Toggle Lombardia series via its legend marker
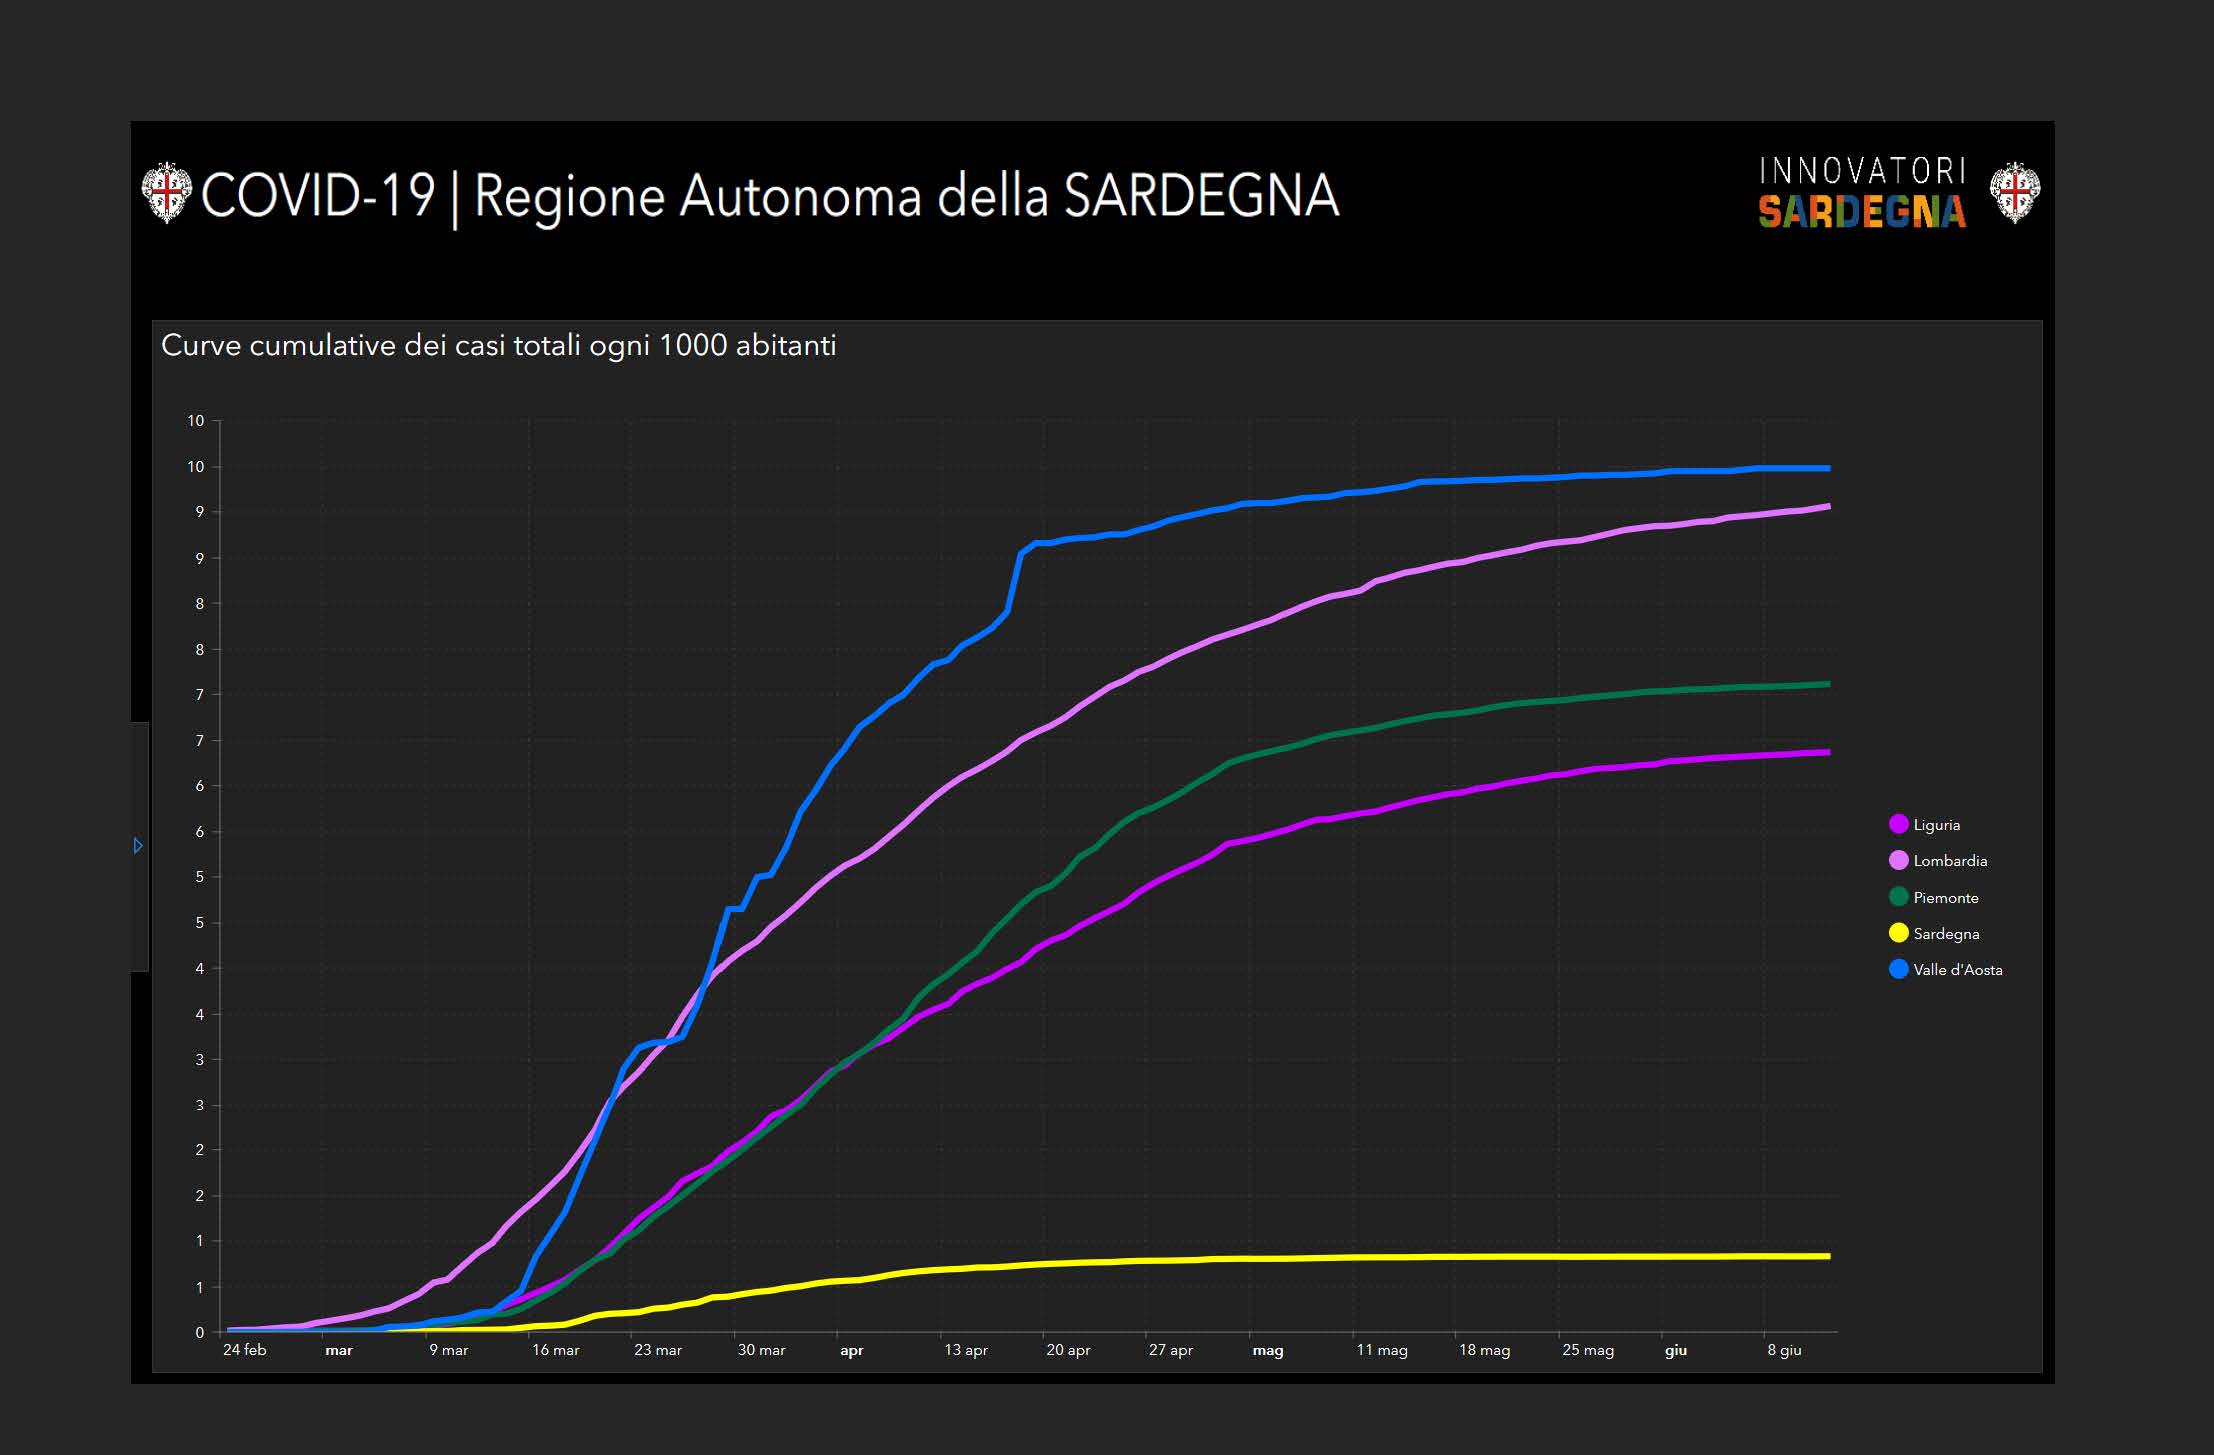Screen dimensions: 2214x1455 (1898, 861)
